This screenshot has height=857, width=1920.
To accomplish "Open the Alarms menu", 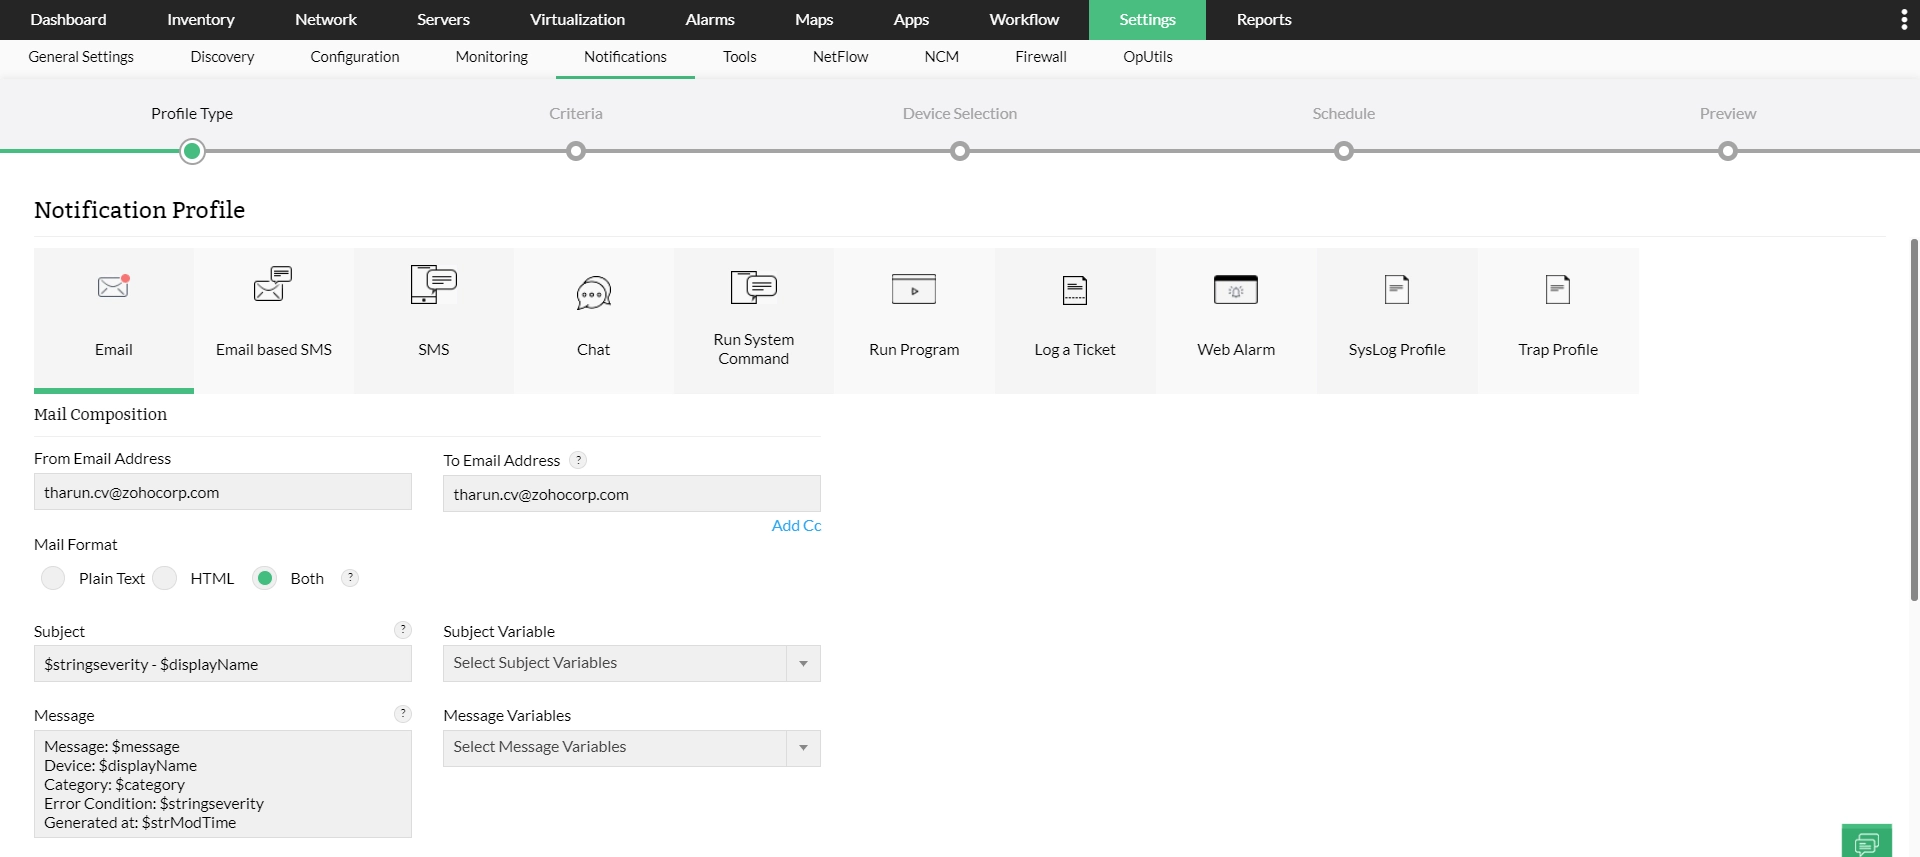I will [x=710, y=20].
